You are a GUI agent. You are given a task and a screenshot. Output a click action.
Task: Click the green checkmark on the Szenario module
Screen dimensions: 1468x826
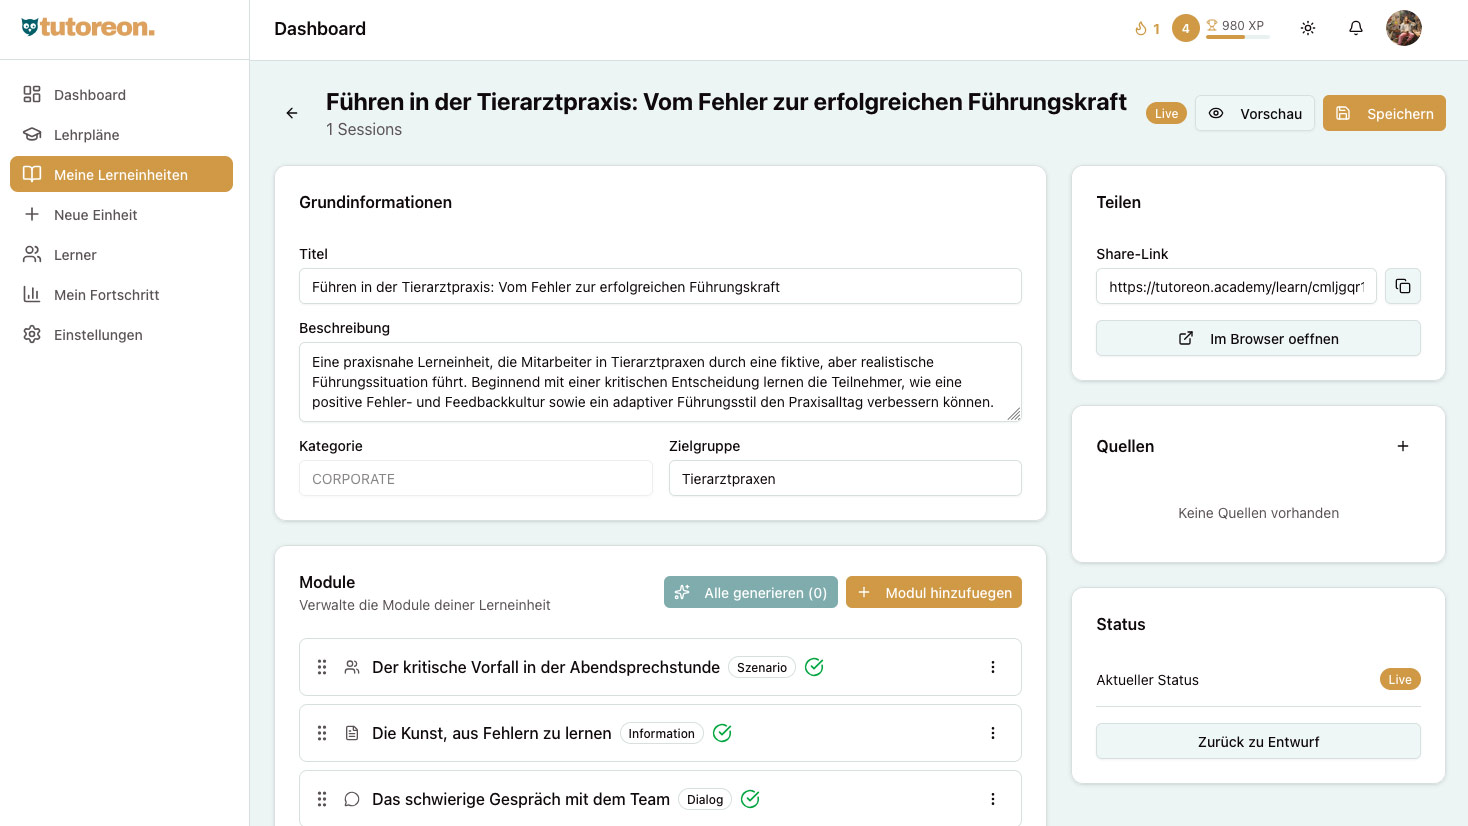coord(813,666)
